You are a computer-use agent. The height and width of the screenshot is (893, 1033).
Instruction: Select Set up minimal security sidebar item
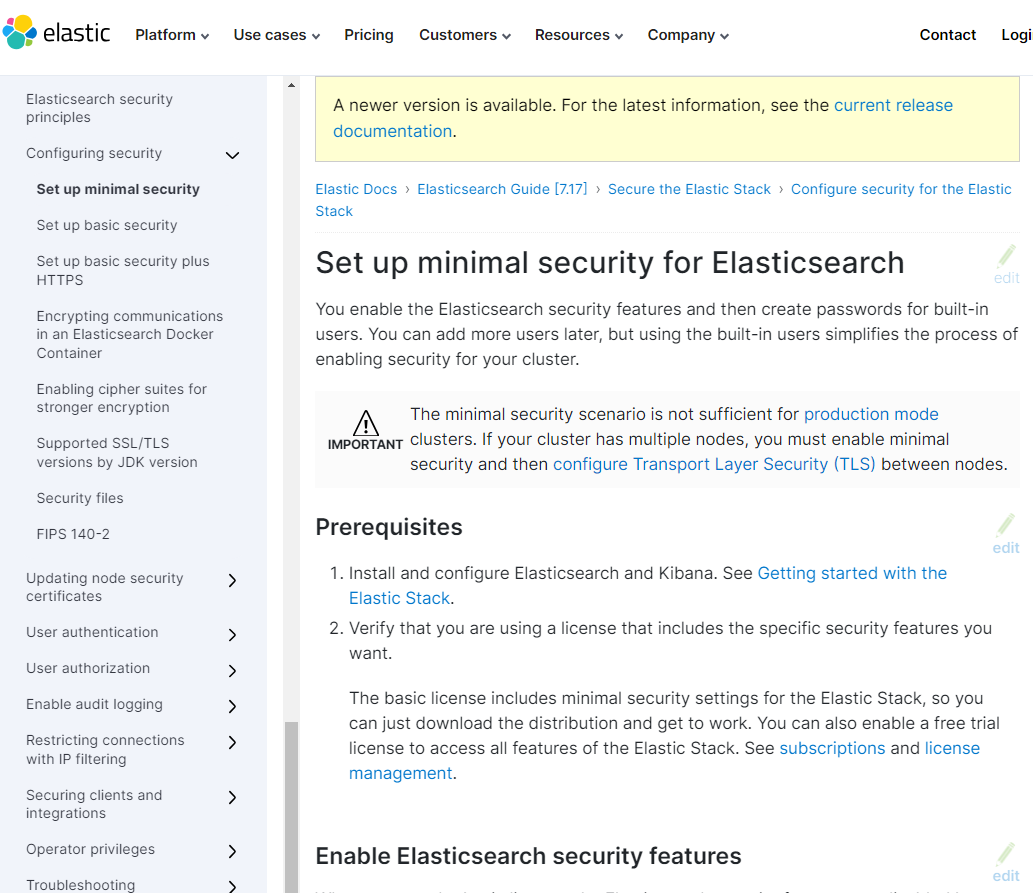(x=118, y=189)
